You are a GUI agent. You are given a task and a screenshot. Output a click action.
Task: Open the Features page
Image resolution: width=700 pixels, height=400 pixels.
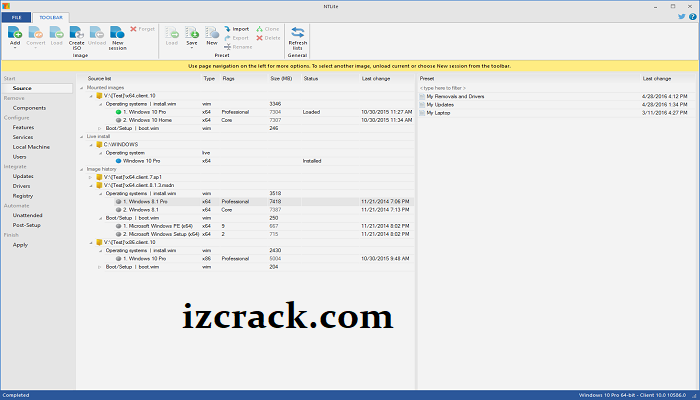[x=23, y=128]
